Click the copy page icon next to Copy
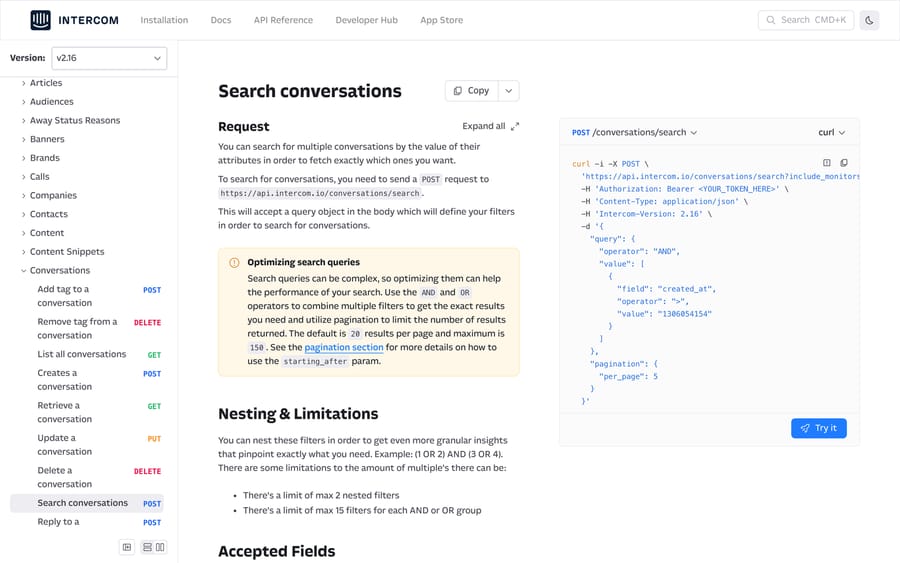Screen dimensions: 900x563 457,91
